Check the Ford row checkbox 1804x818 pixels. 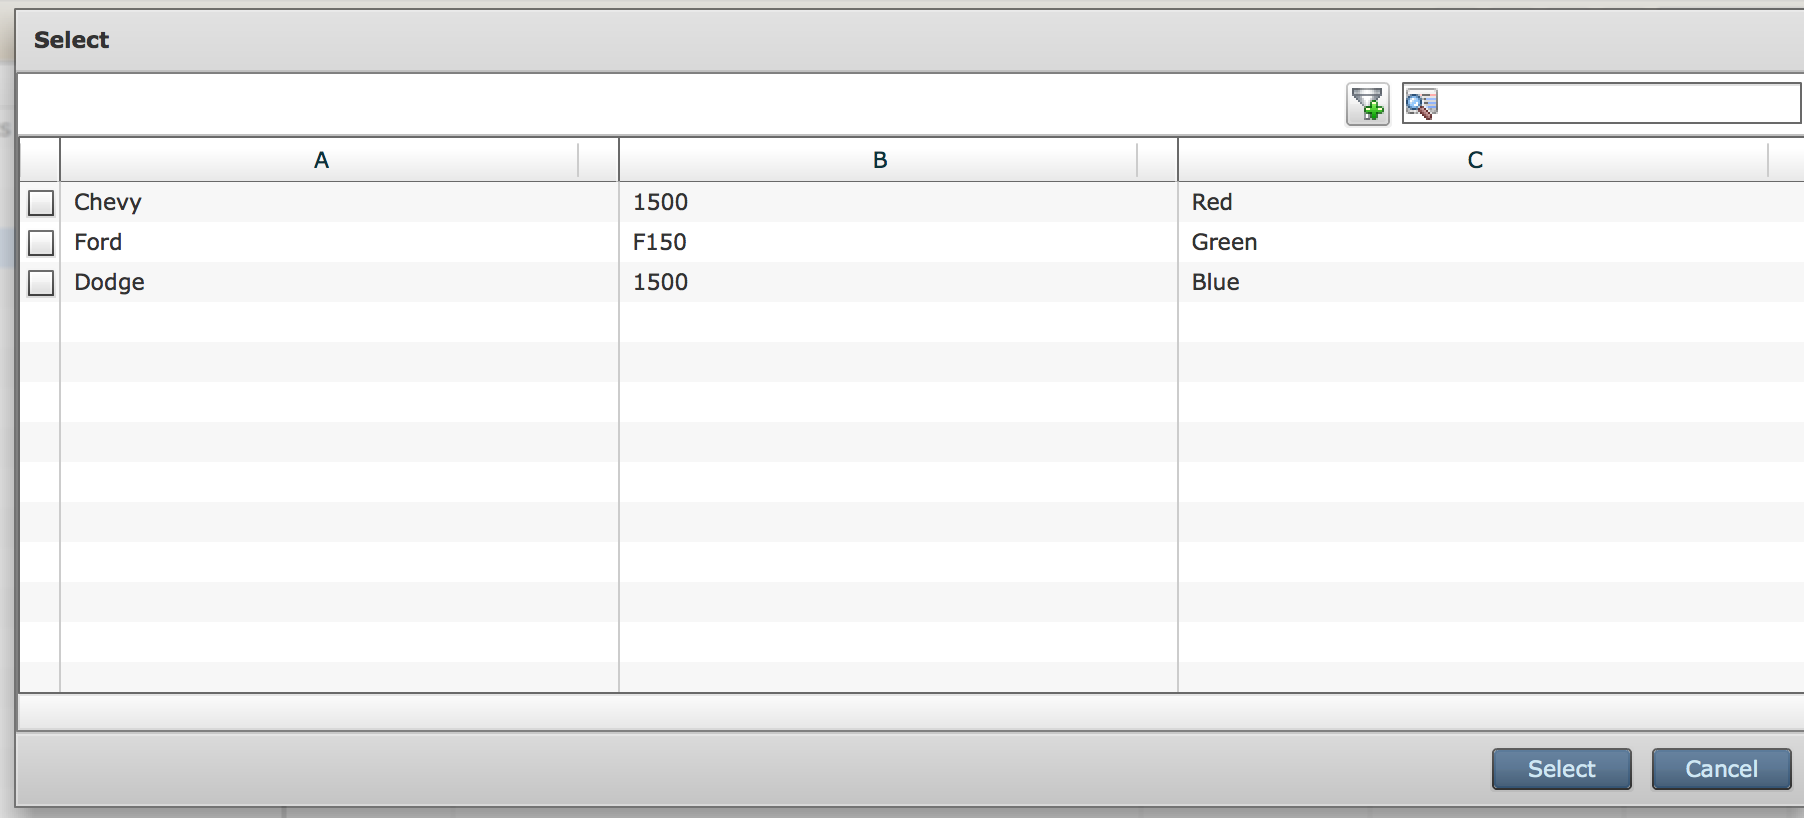(41, 243)
